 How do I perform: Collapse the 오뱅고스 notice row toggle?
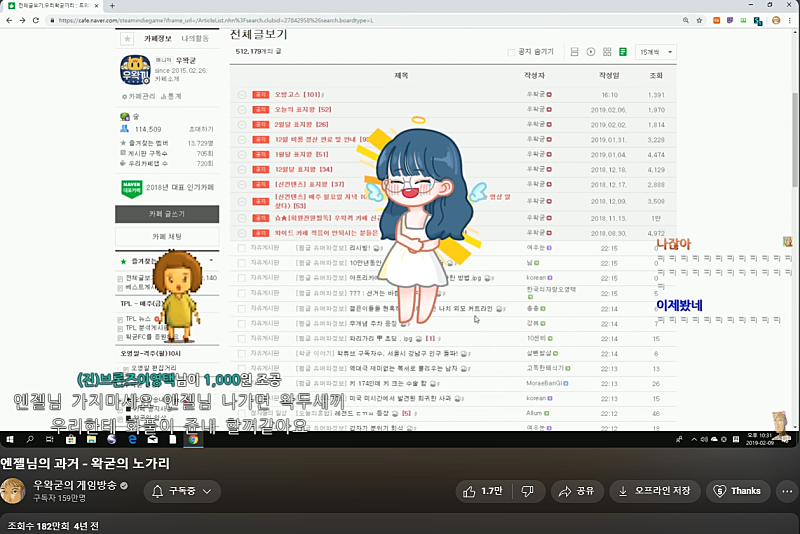(x=242, y=94)
